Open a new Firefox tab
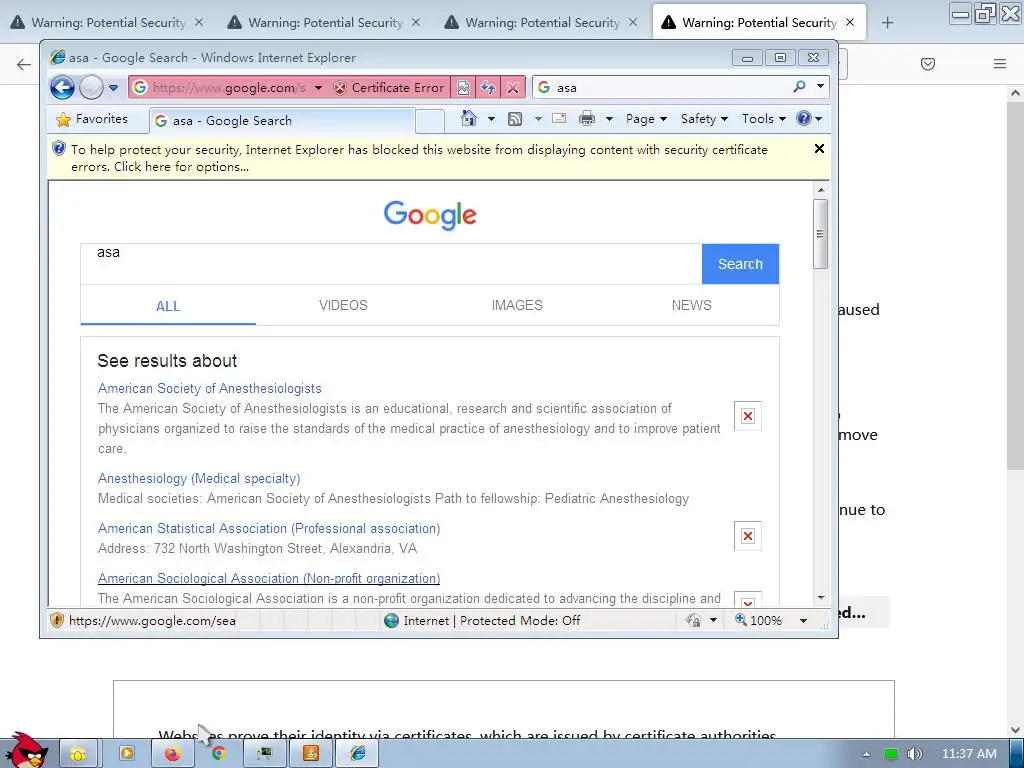 click(x=887, y=23)
